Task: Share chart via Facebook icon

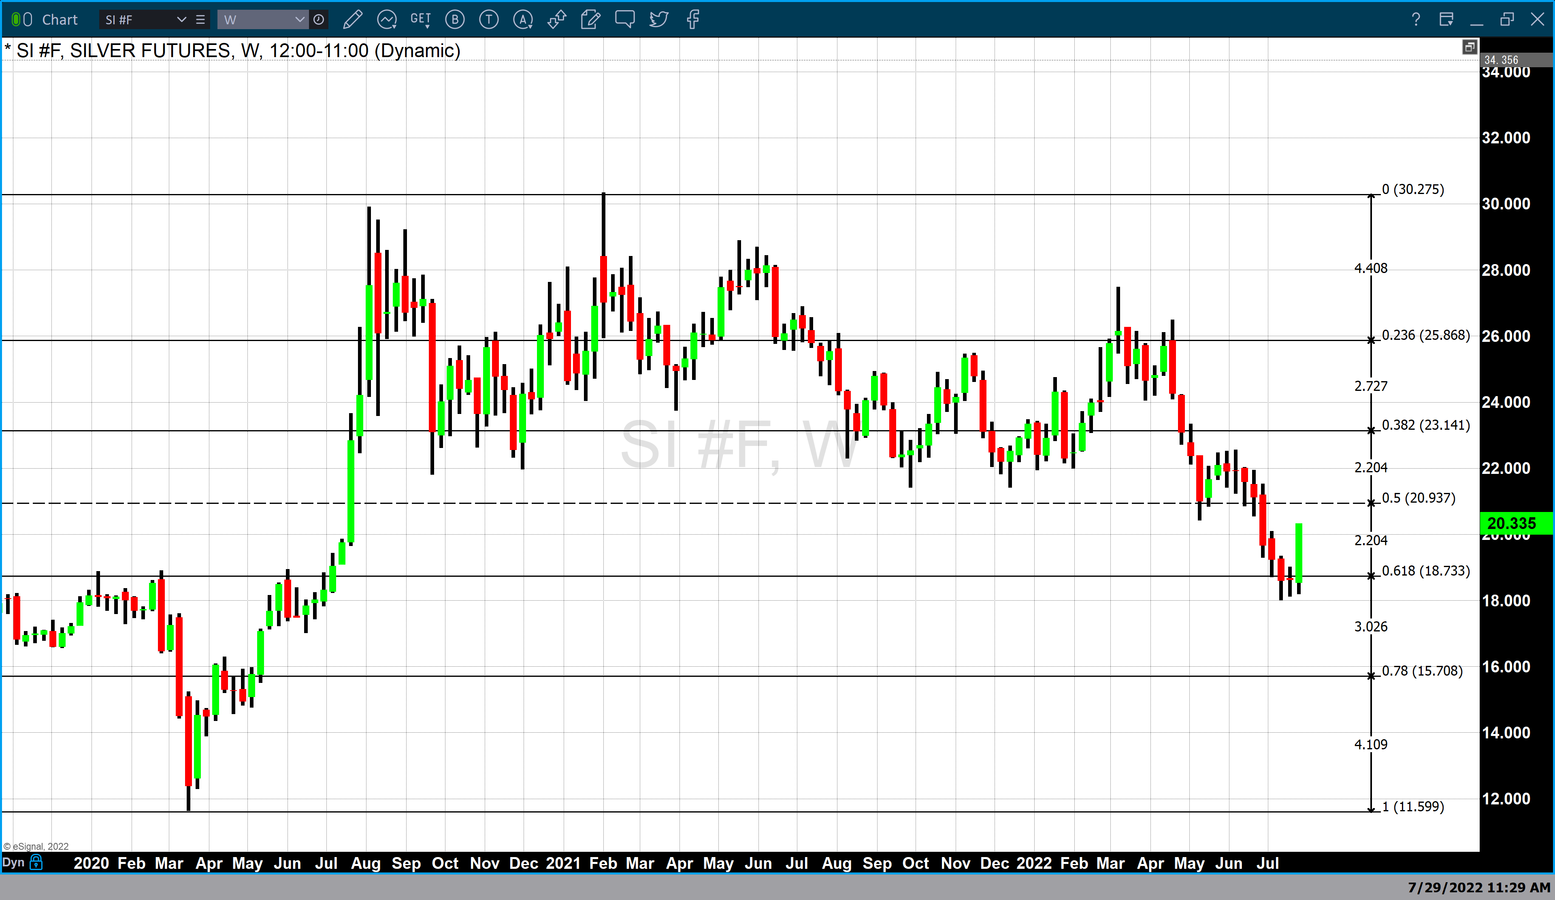Action: point(693,19)
